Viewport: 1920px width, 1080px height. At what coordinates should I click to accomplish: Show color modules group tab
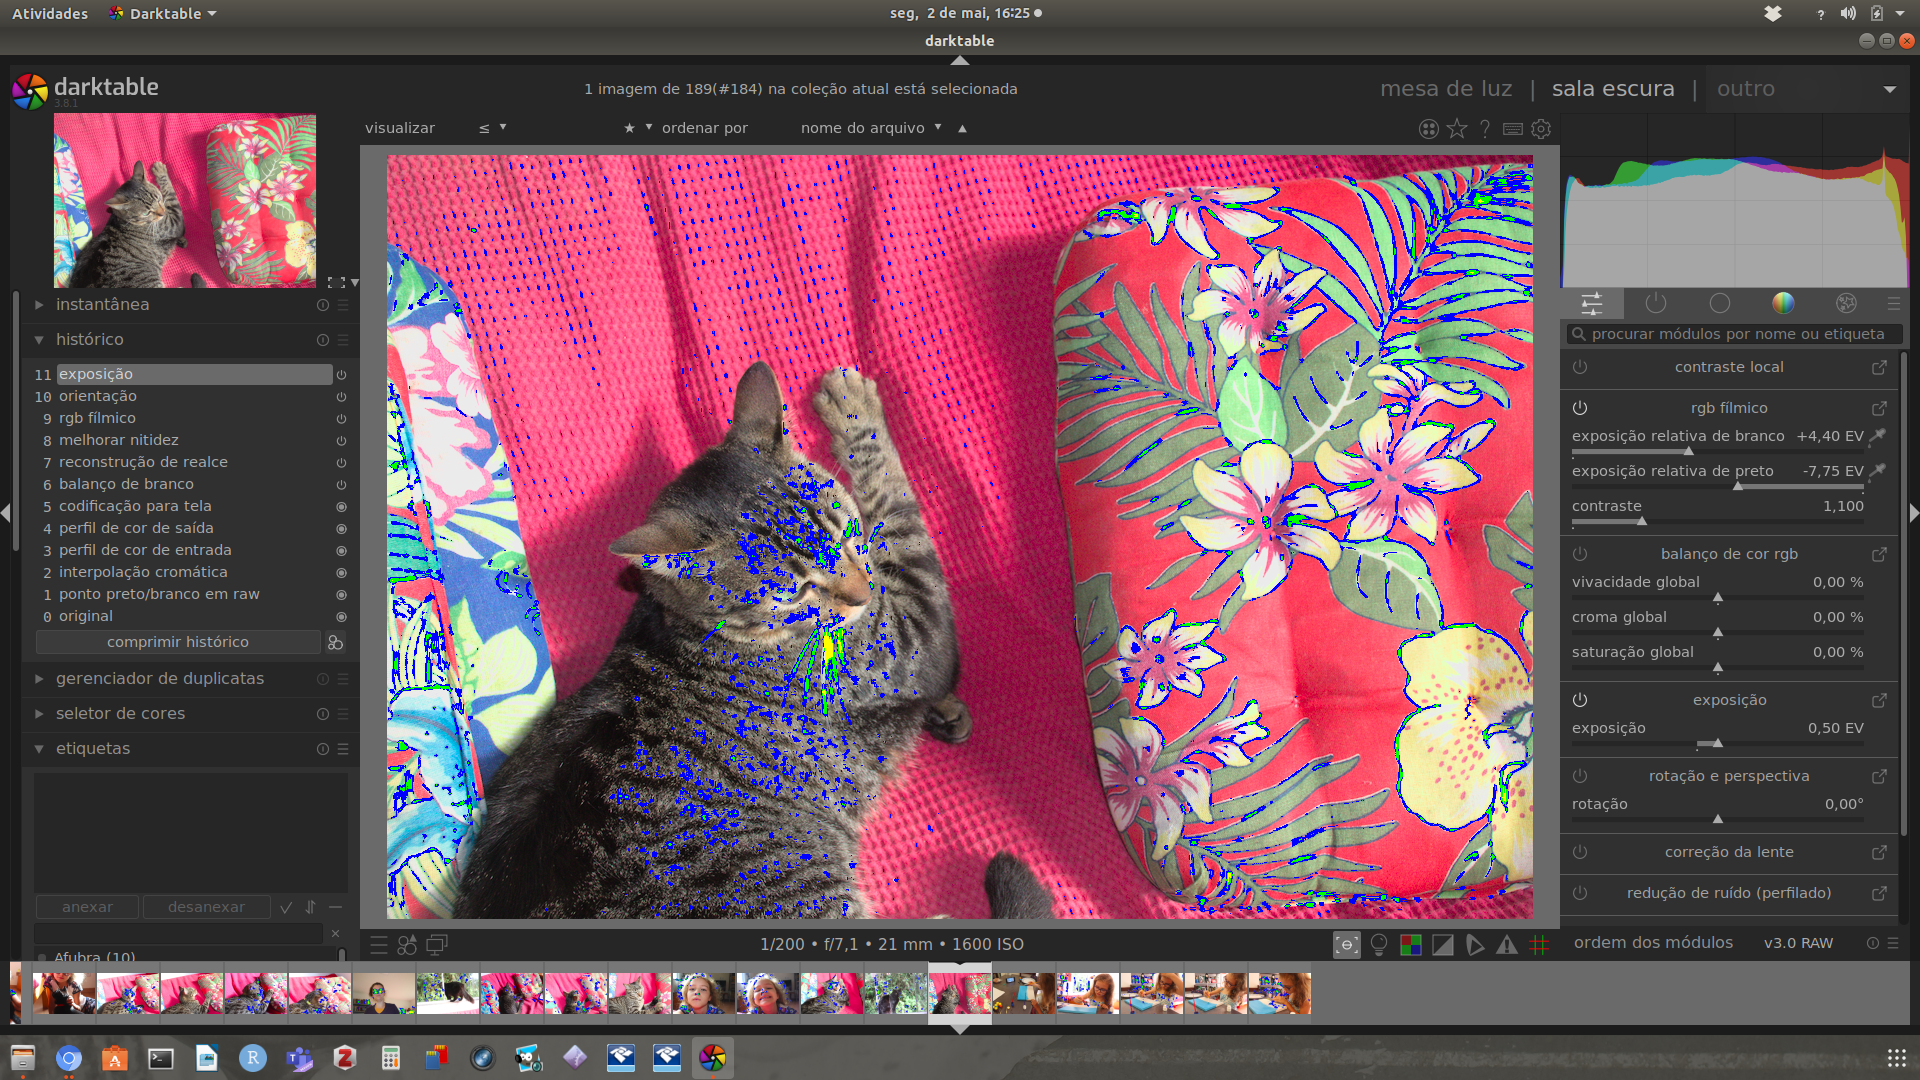1783,303
